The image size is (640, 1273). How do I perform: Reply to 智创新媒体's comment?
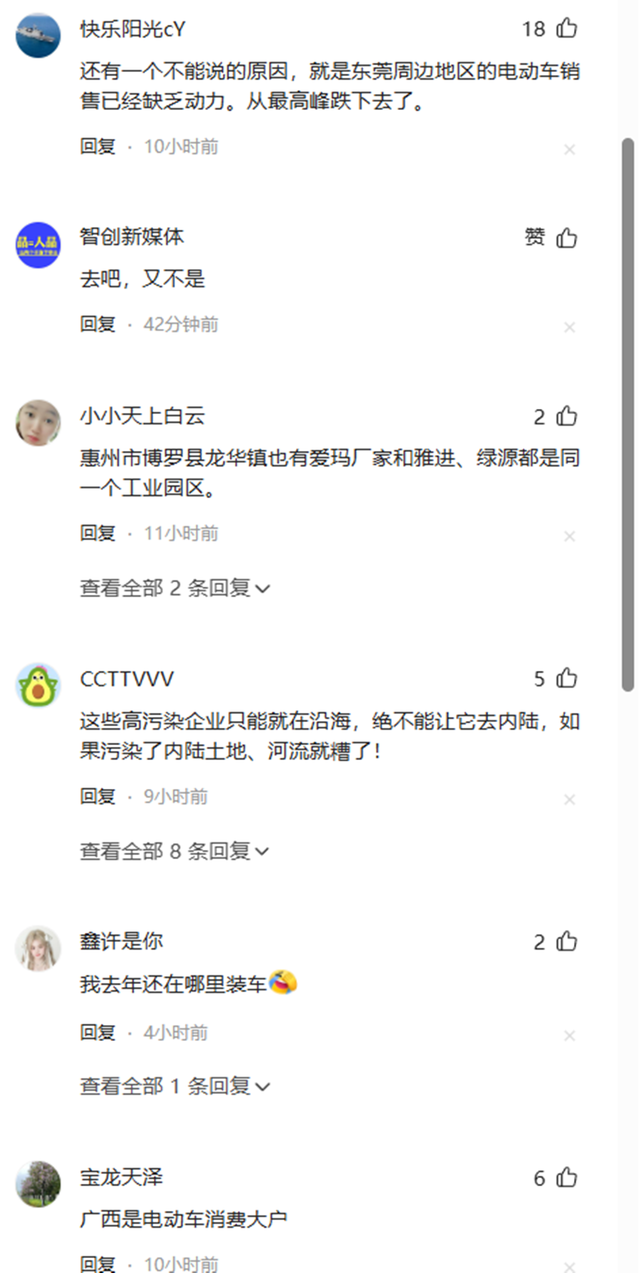(x=98, y=324)
